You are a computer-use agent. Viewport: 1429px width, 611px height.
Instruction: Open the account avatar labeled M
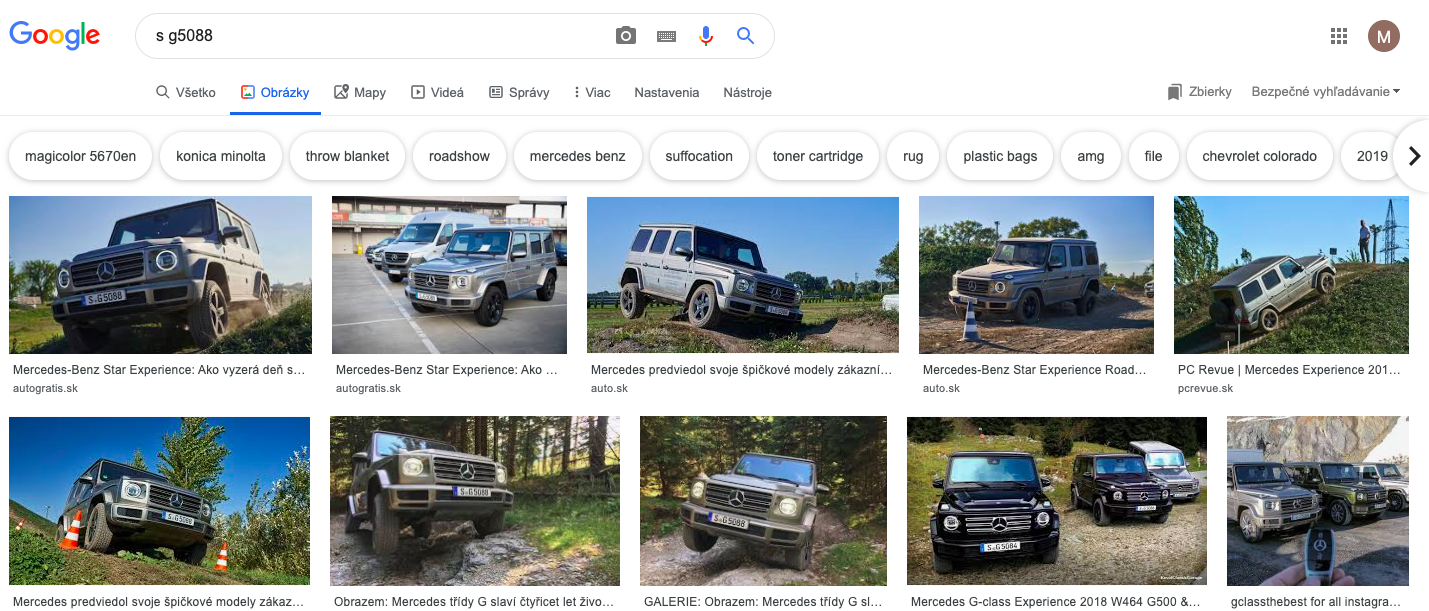pos(1384,37)
